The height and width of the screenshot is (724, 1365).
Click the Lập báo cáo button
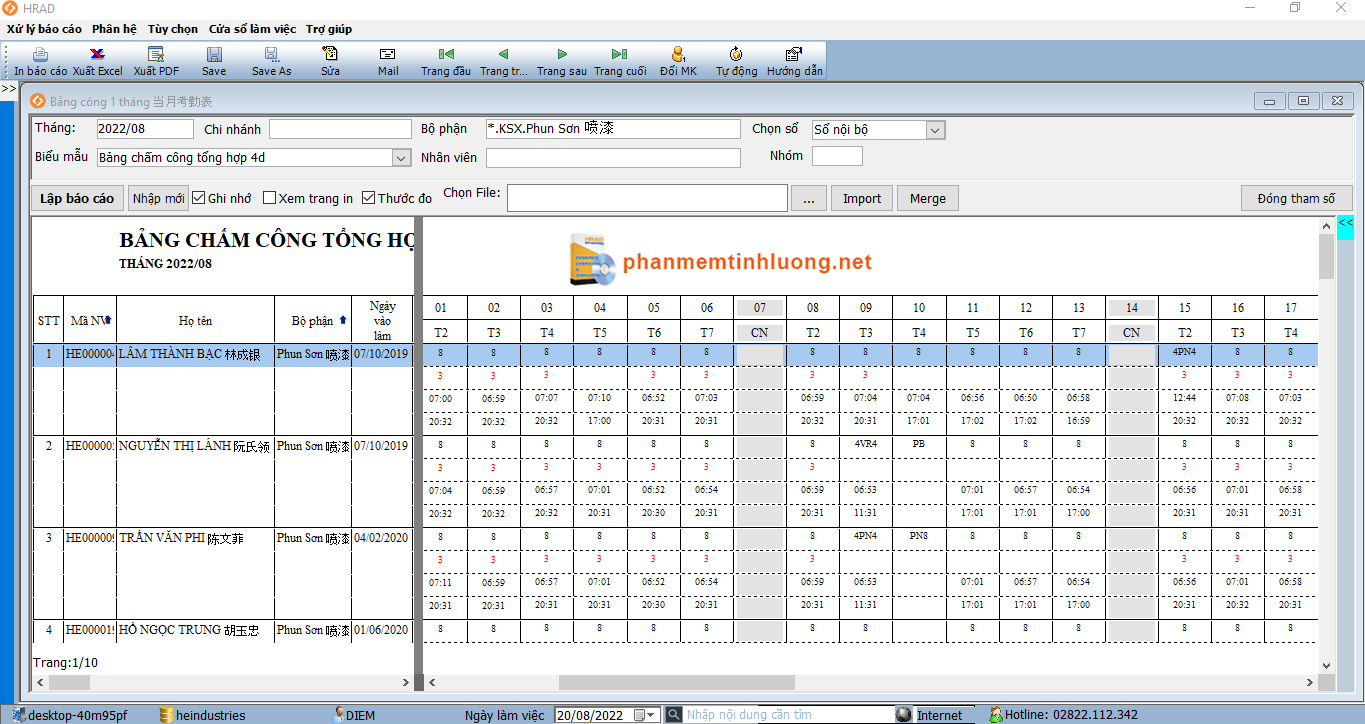click(x=77, y=198)
